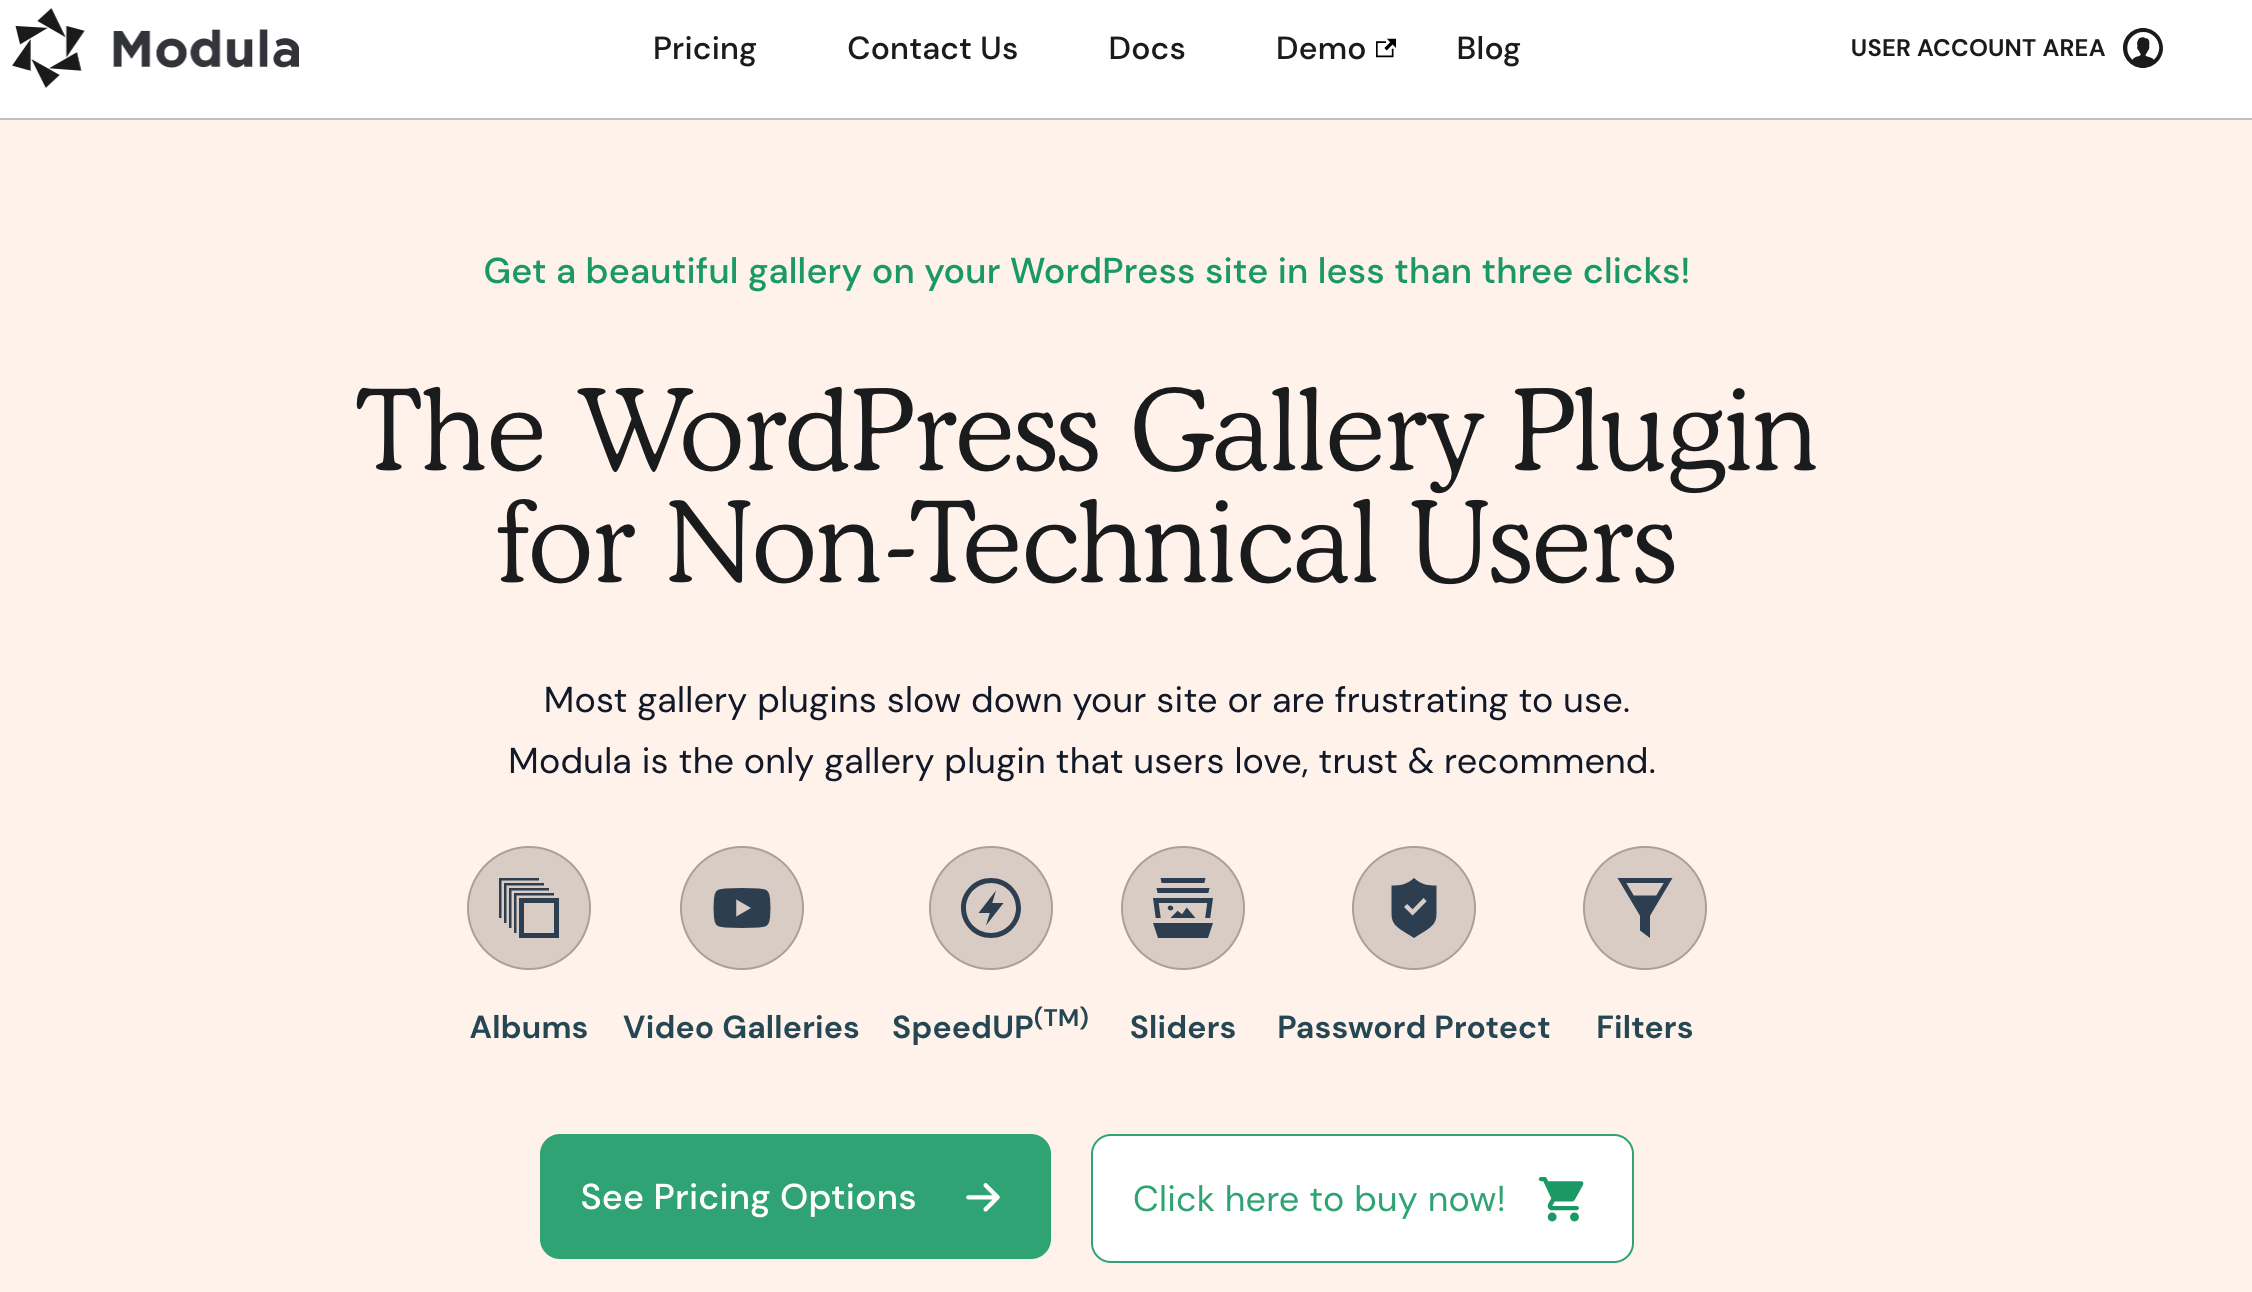
Task: Click the 'Click here to buy now!' button
Action: point(1362,1198)
